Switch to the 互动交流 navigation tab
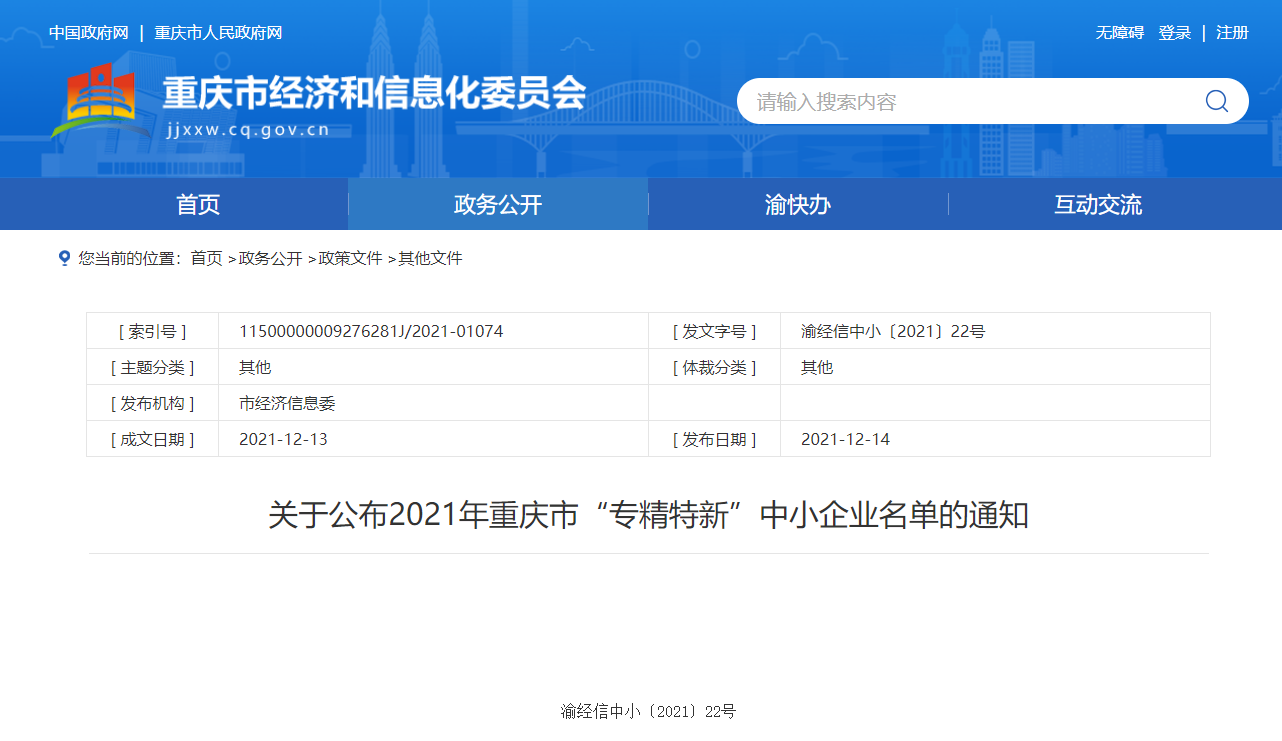The image size is (1282, 741). pos(1097,205)
